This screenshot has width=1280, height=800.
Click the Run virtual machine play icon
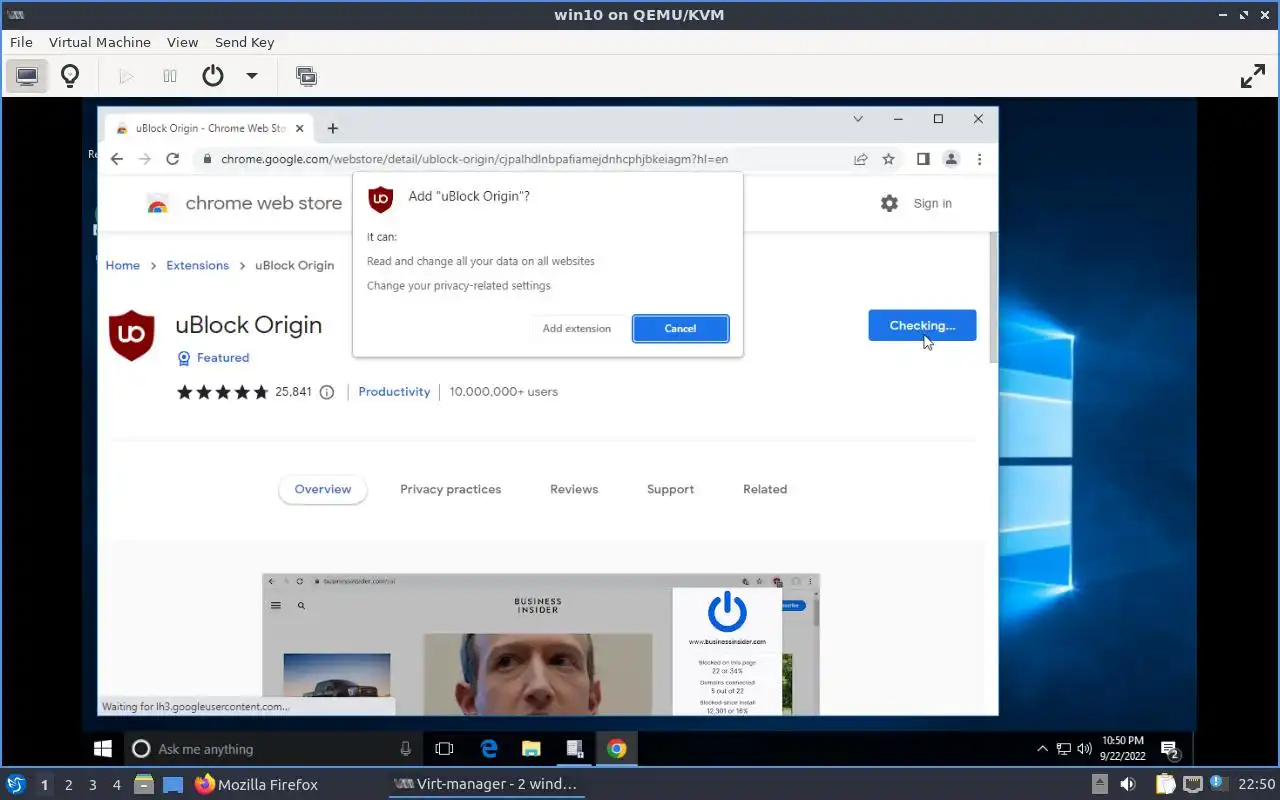(126, 76)
